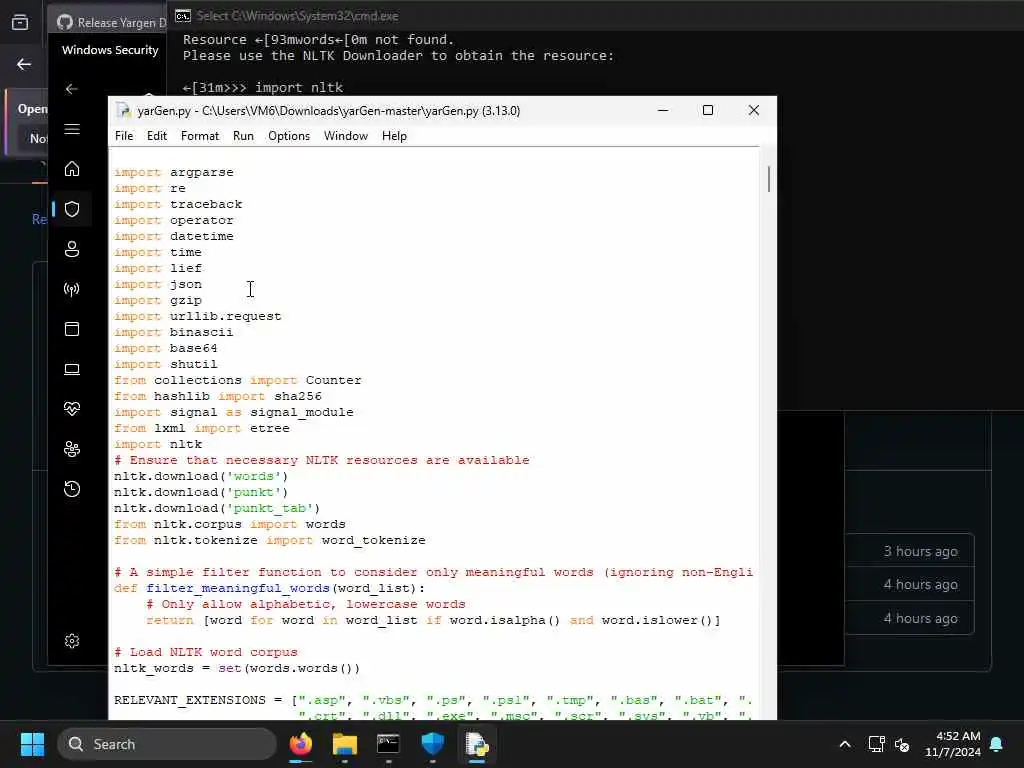The width and height of the screenshot is (1024, 768).
Task: Open Windows Security settings gear
Action: coord(72,641)
